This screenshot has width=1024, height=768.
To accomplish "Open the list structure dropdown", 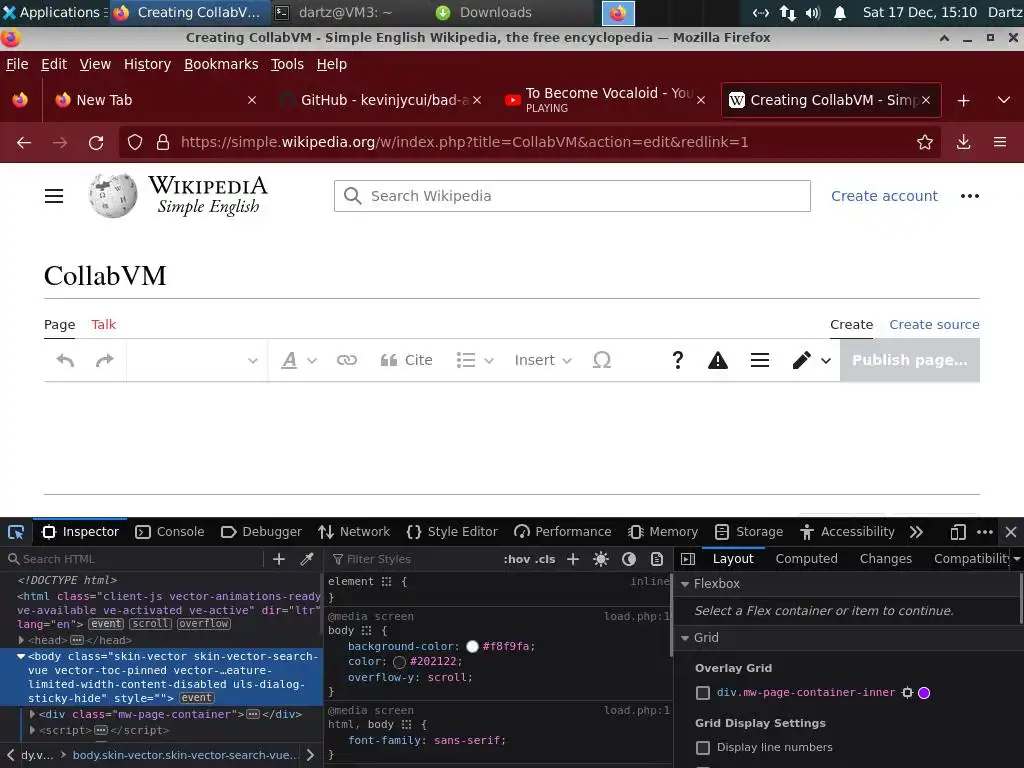I will click(x=475, y=360).
